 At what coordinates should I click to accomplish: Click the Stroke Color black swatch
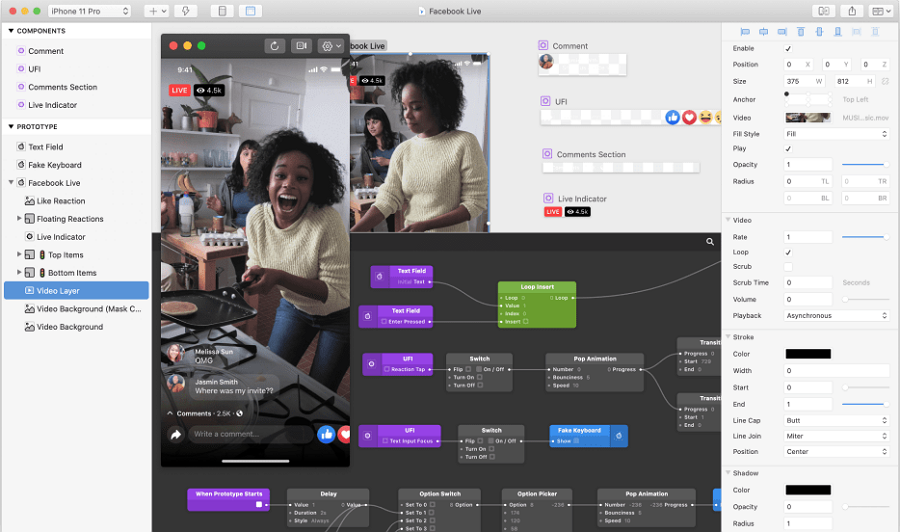(808, 354)
